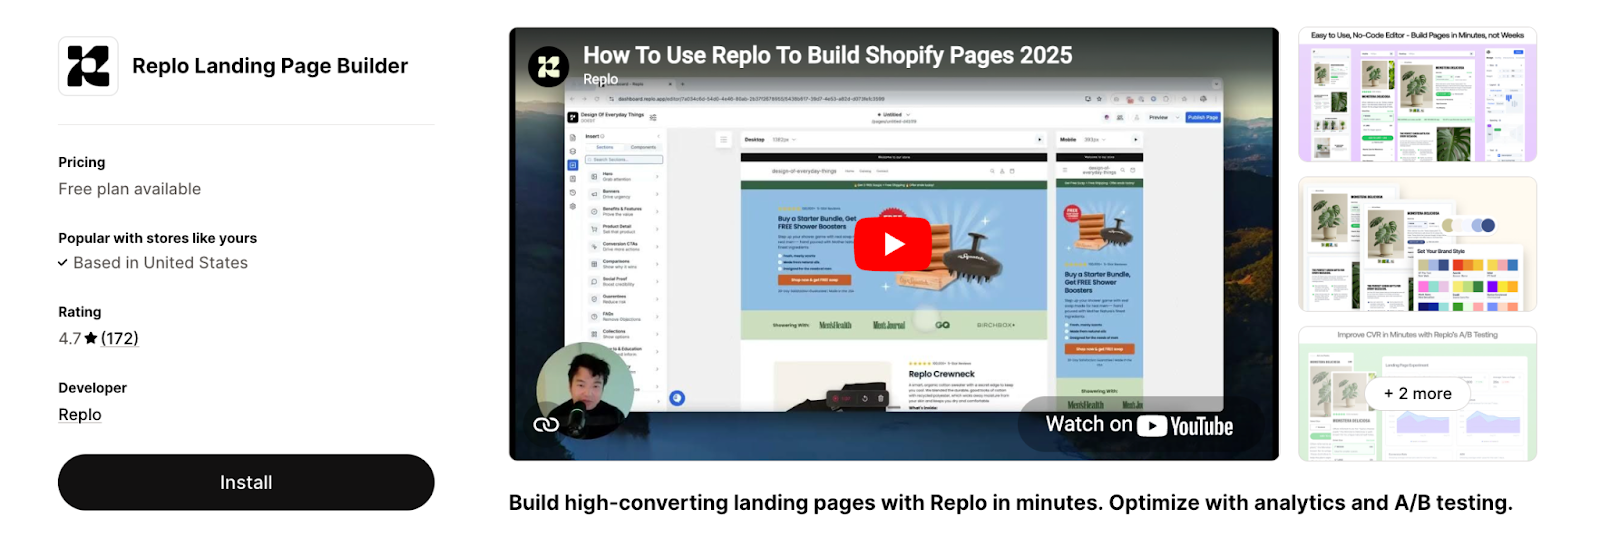This screenshot has width=1600, height=535.
Task: Click the YouTube logo in the video
Action: click(x=1186, y=426)
